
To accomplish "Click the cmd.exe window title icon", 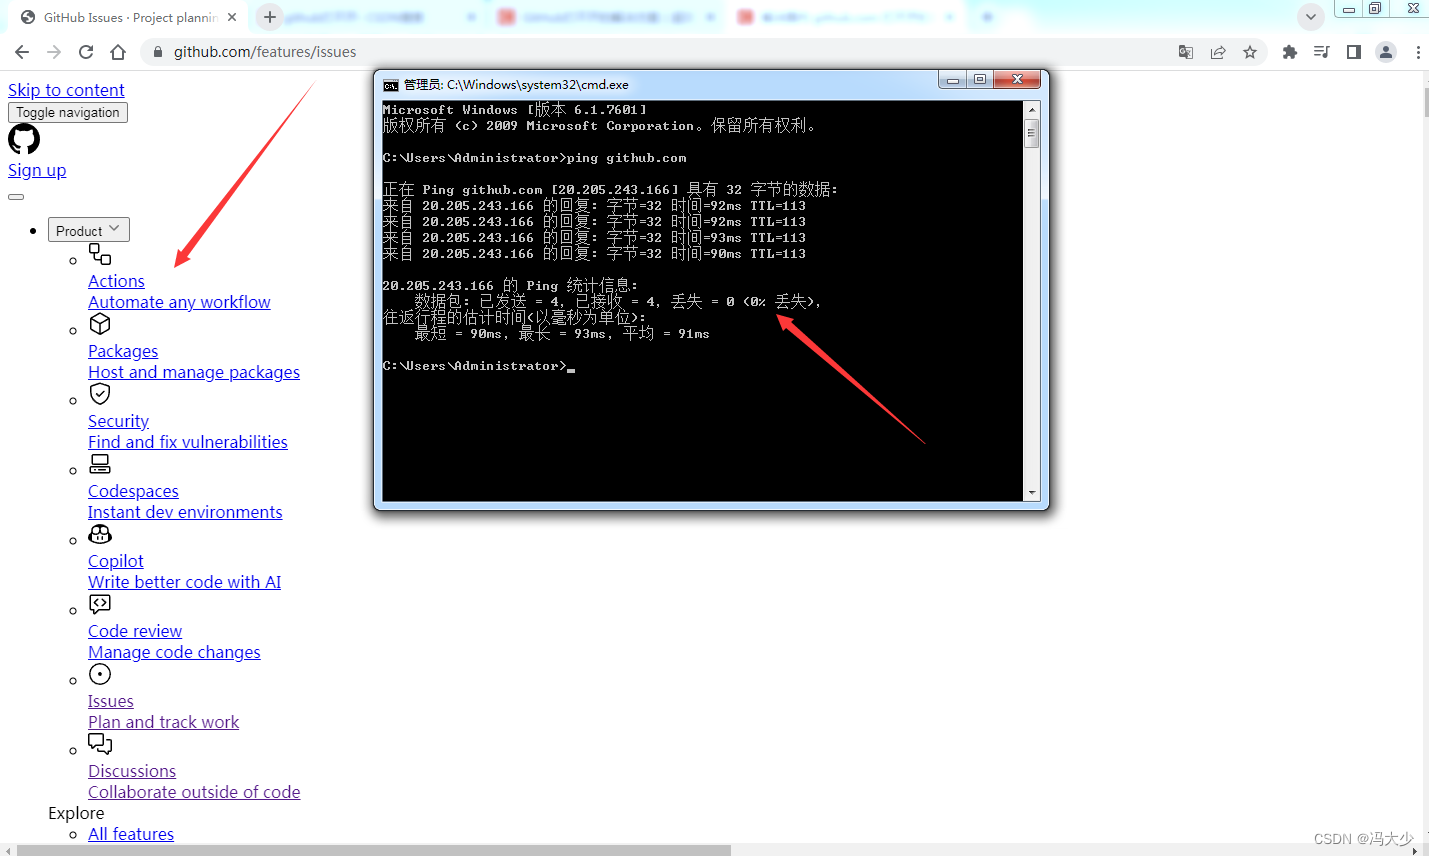I will coord(391,85).
